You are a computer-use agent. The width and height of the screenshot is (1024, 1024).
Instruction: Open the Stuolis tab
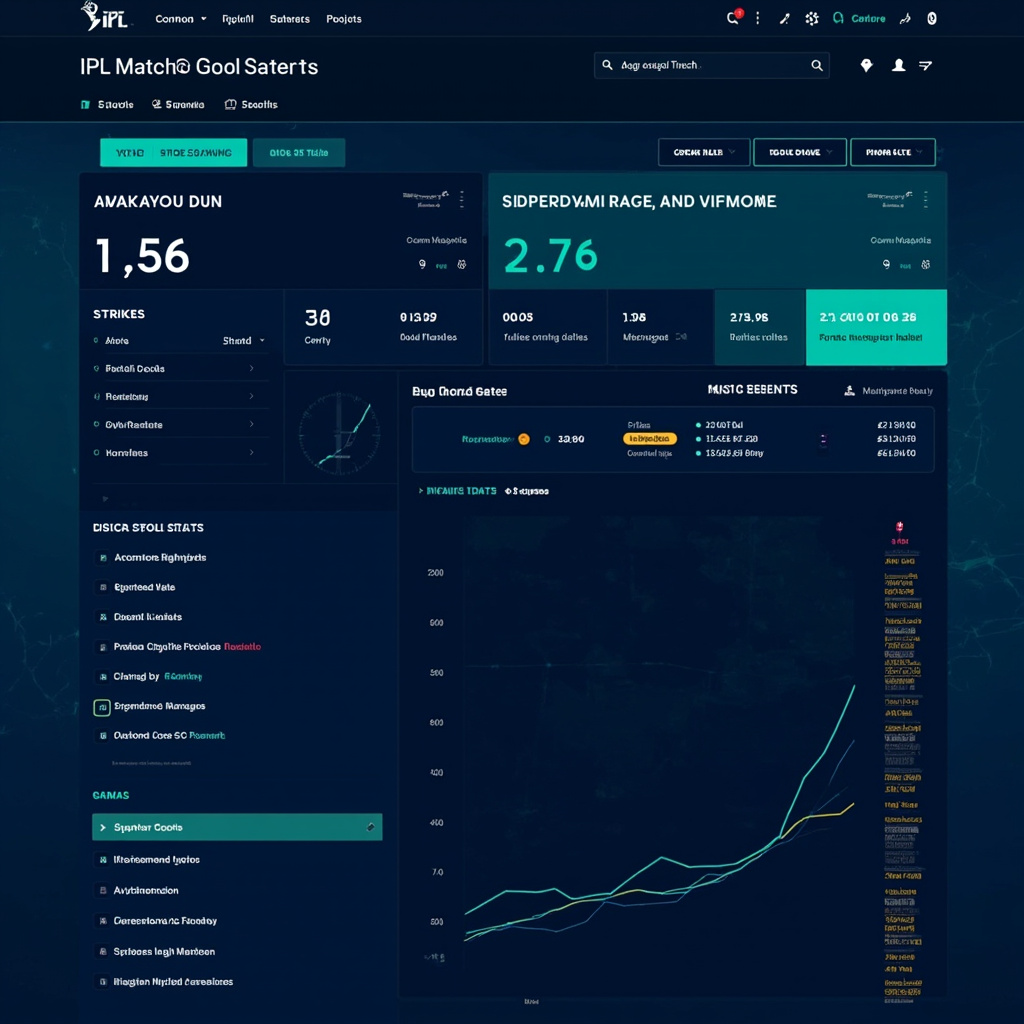107,104
